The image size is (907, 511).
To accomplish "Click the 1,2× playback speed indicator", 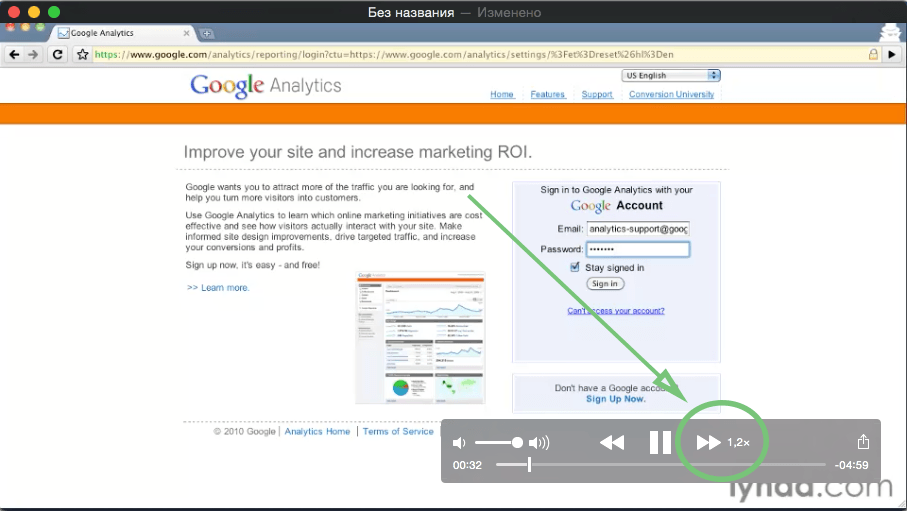I will pyautogui.click(x=738, y=443).
